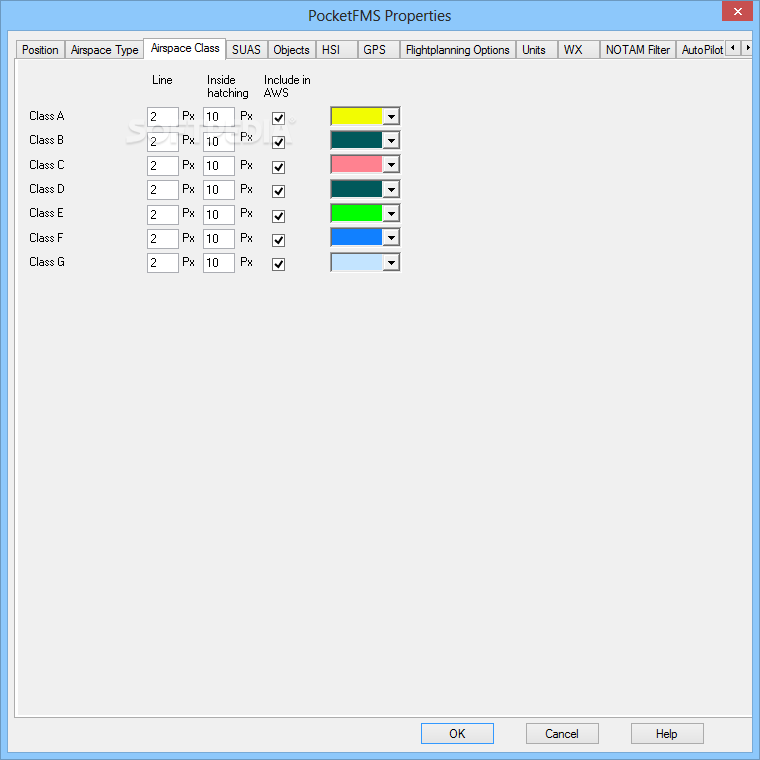
Task: Click the Cancel button
Action: [562, 733]
